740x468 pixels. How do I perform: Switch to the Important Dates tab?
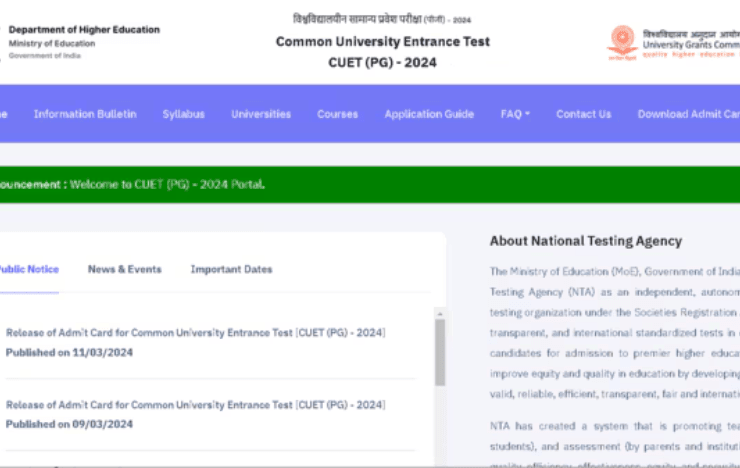click(x=231, y=269)
